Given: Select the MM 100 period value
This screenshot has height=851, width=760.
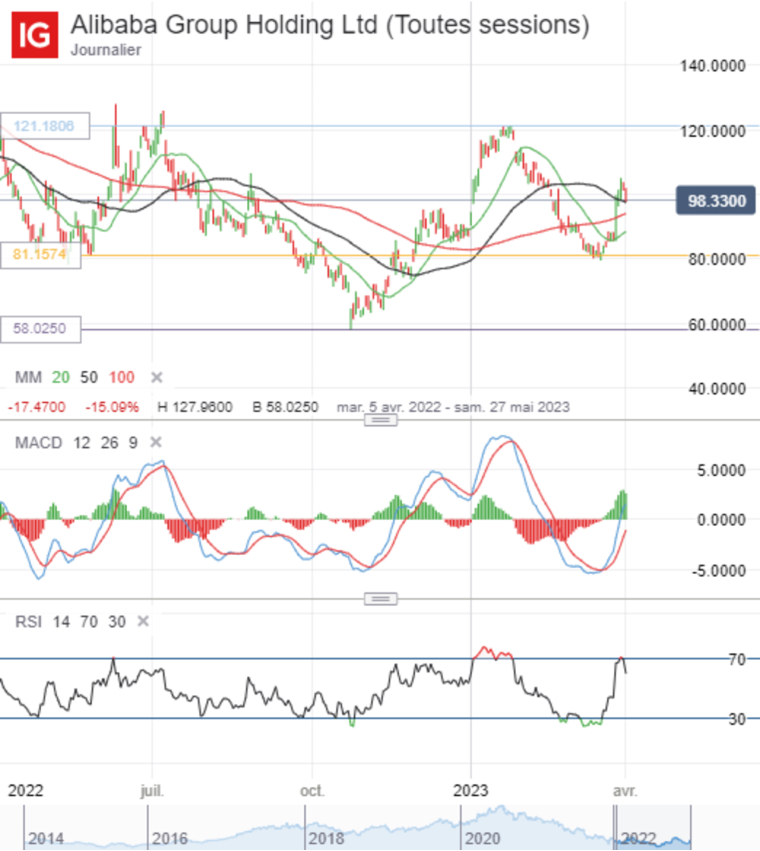Looking at the screenshot, I should tap(122, 377).
